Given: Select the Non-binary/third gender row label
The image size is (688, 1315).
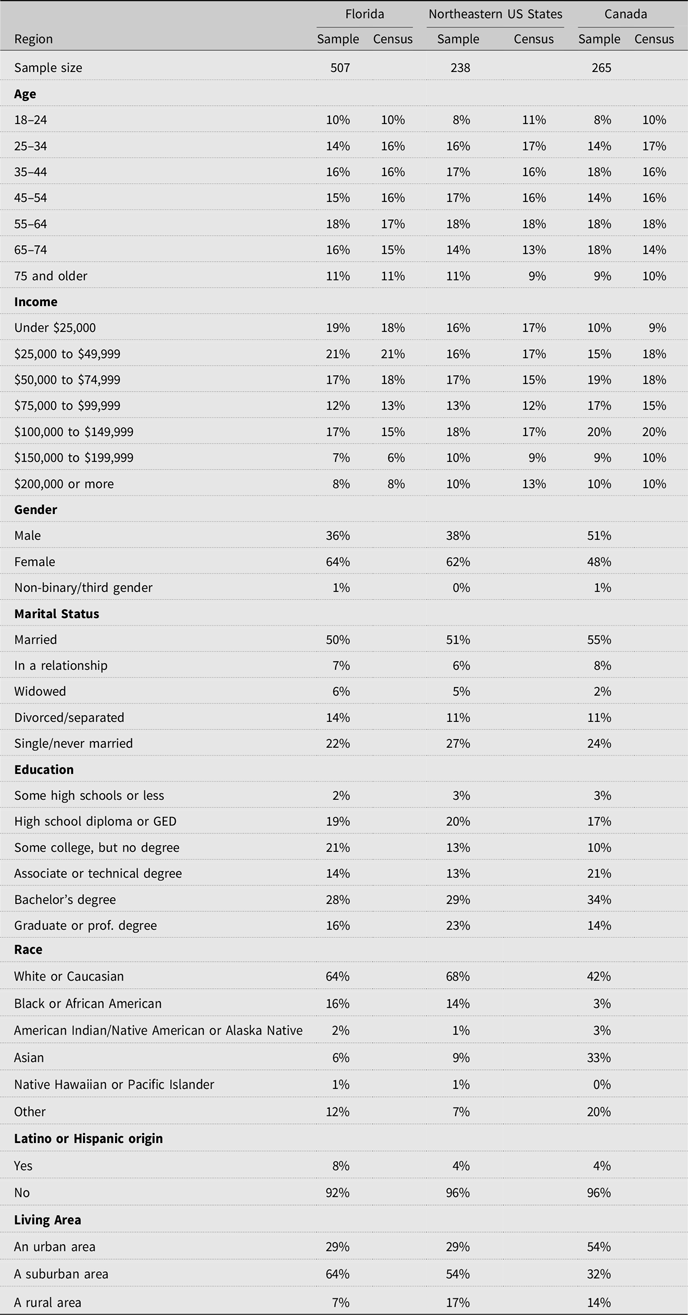Looking at the screenshot, I should (83, 588).
